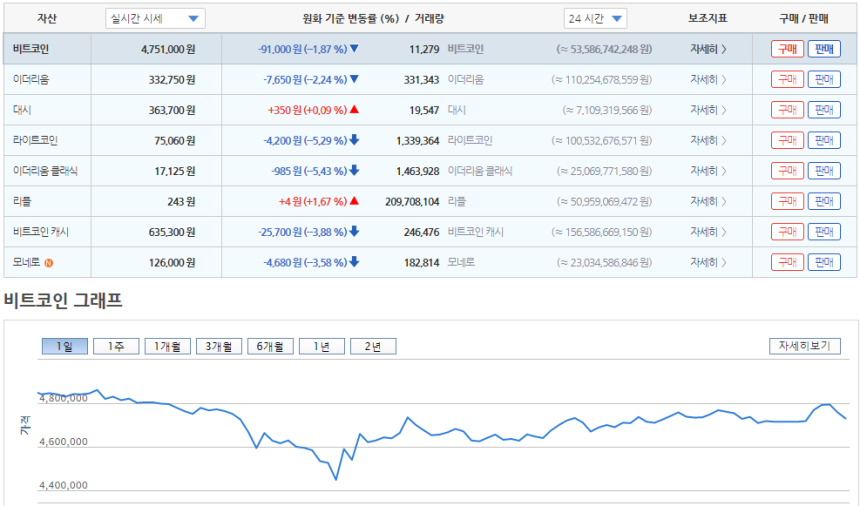The image size is (860, 506).
Task: Click 판매 in the 비트코인 캐시 row
Action: pyautogui.click(x=824, y=232)
